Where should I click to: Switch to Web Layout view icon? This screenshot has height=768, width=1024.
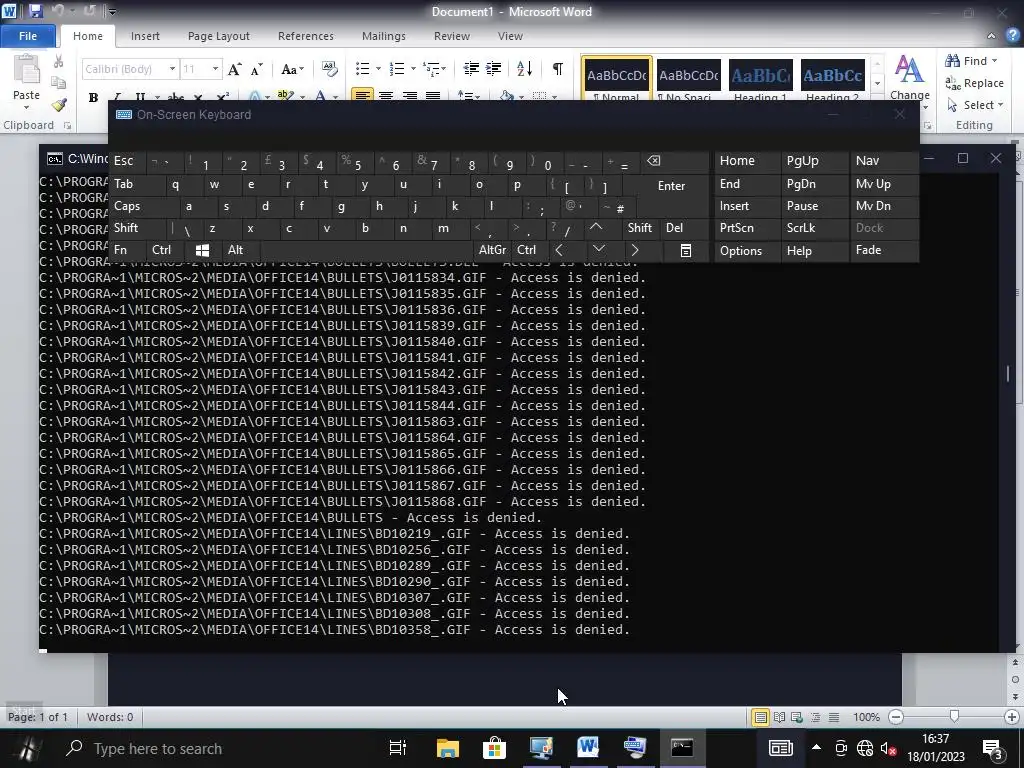[x=797, y=717]
